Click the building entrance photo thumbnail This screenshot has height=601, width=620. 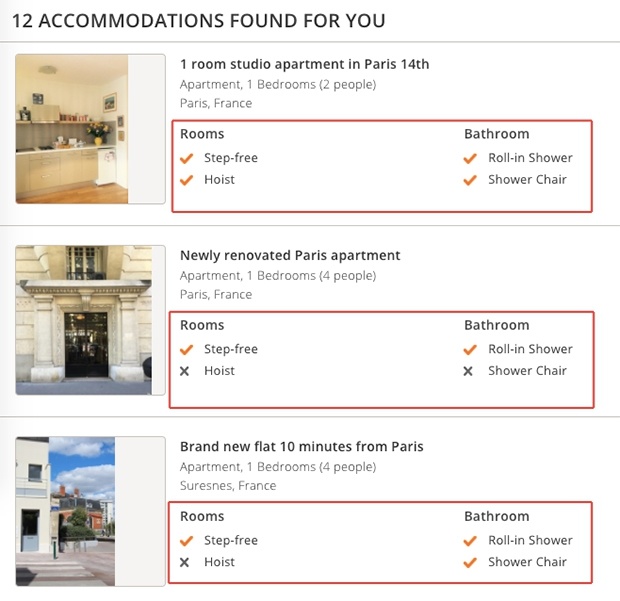(83, 320)
